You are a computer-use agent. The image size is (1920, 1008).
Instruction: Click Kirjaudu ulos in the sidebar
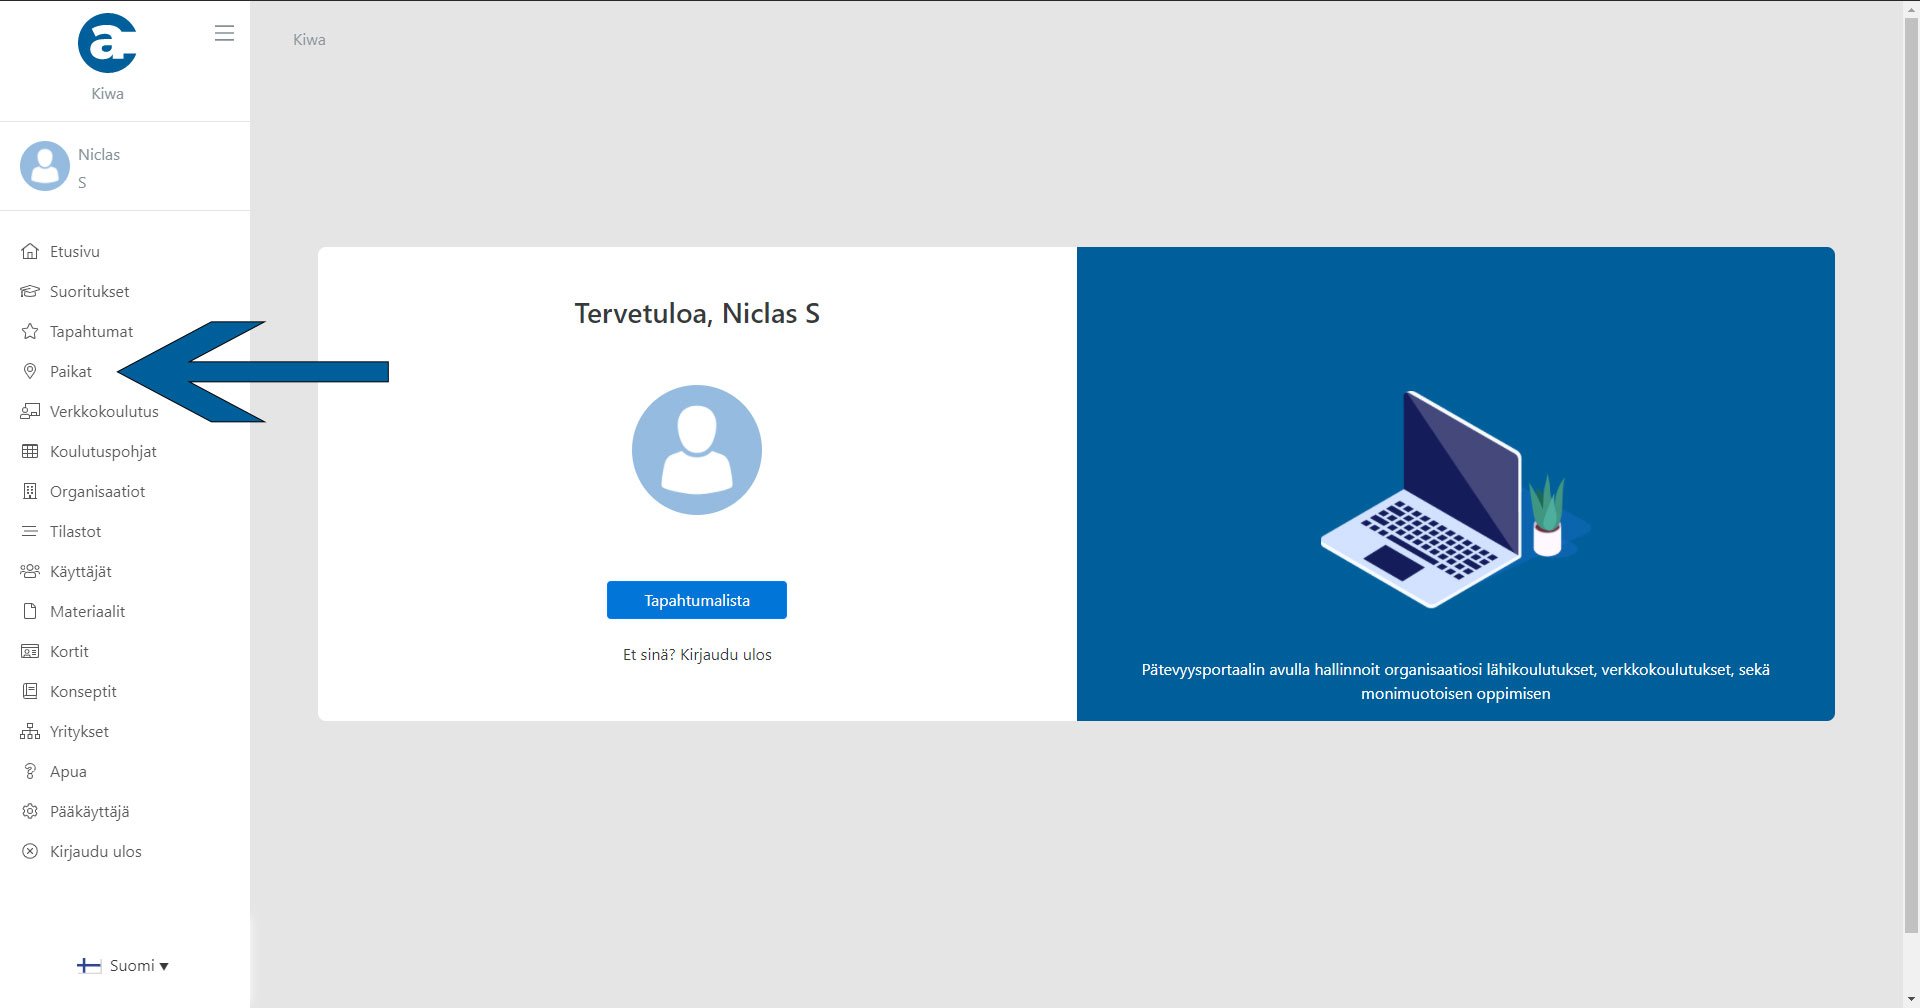point(95,852)
